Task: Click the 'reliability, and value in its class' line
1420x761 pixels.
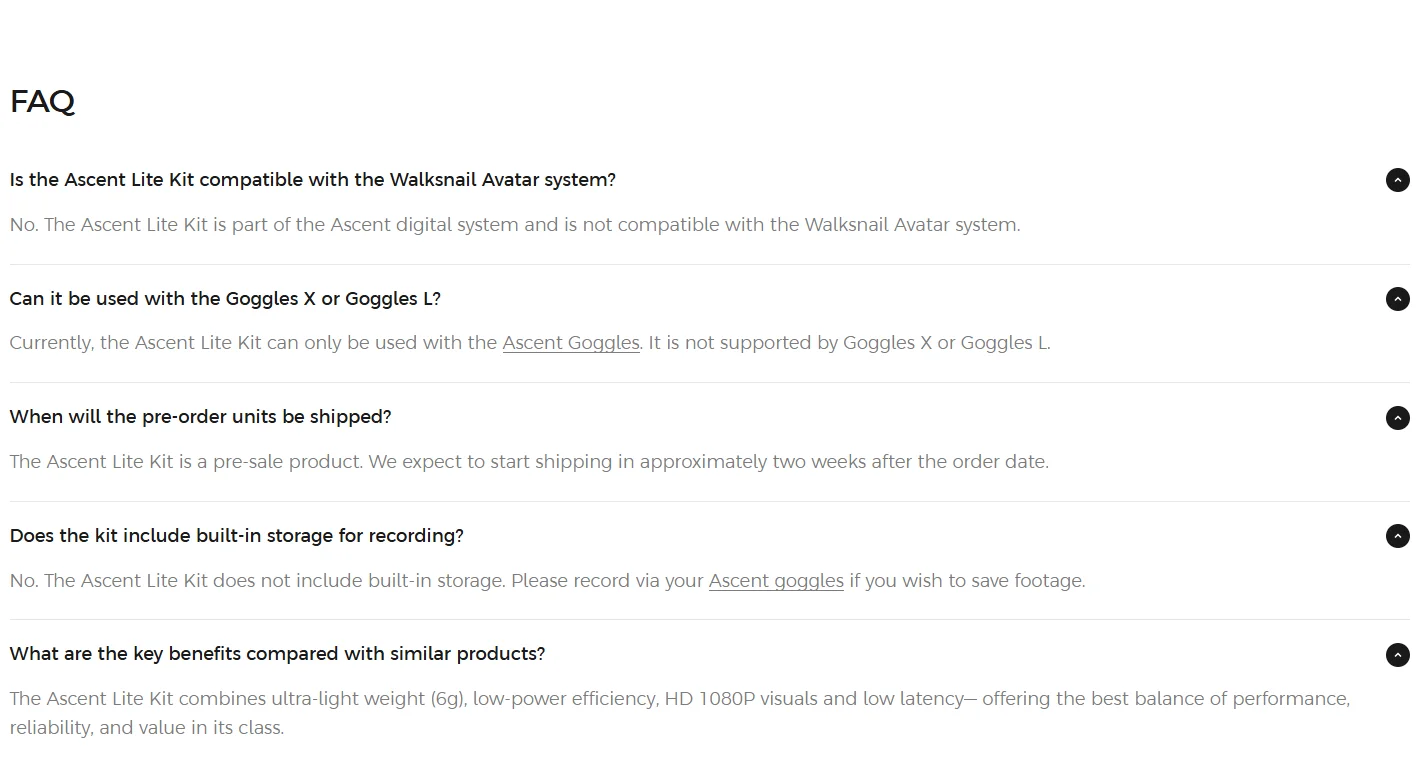Action: [147, 728]
